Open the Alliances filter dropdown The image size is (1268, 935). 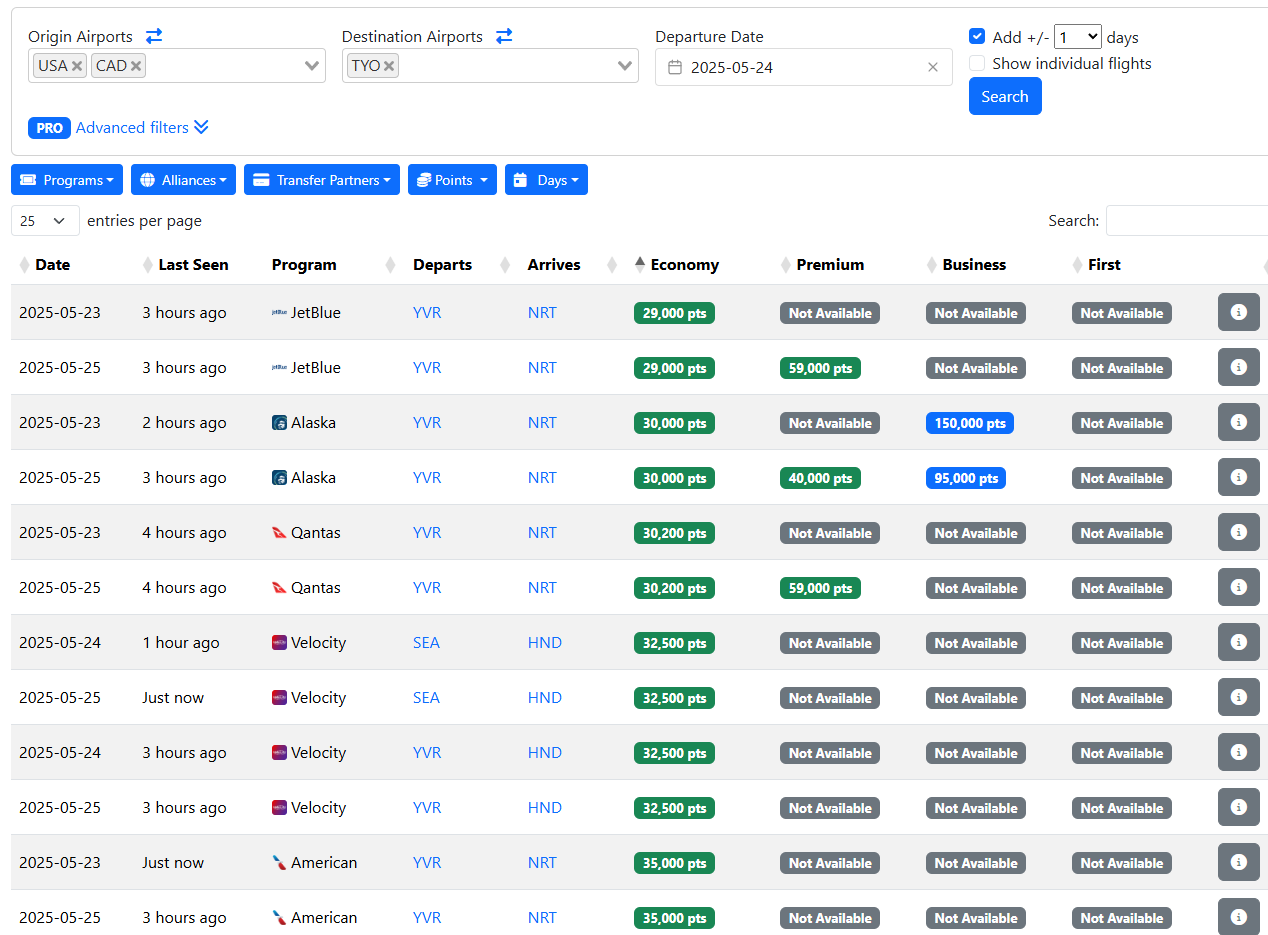coord(183,180)
